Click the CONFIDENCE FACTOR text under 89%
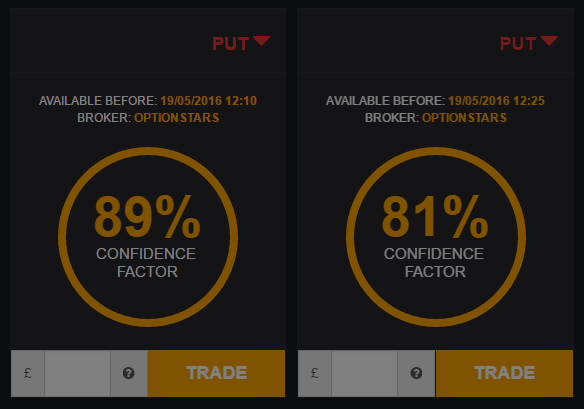 coord(146,263)
